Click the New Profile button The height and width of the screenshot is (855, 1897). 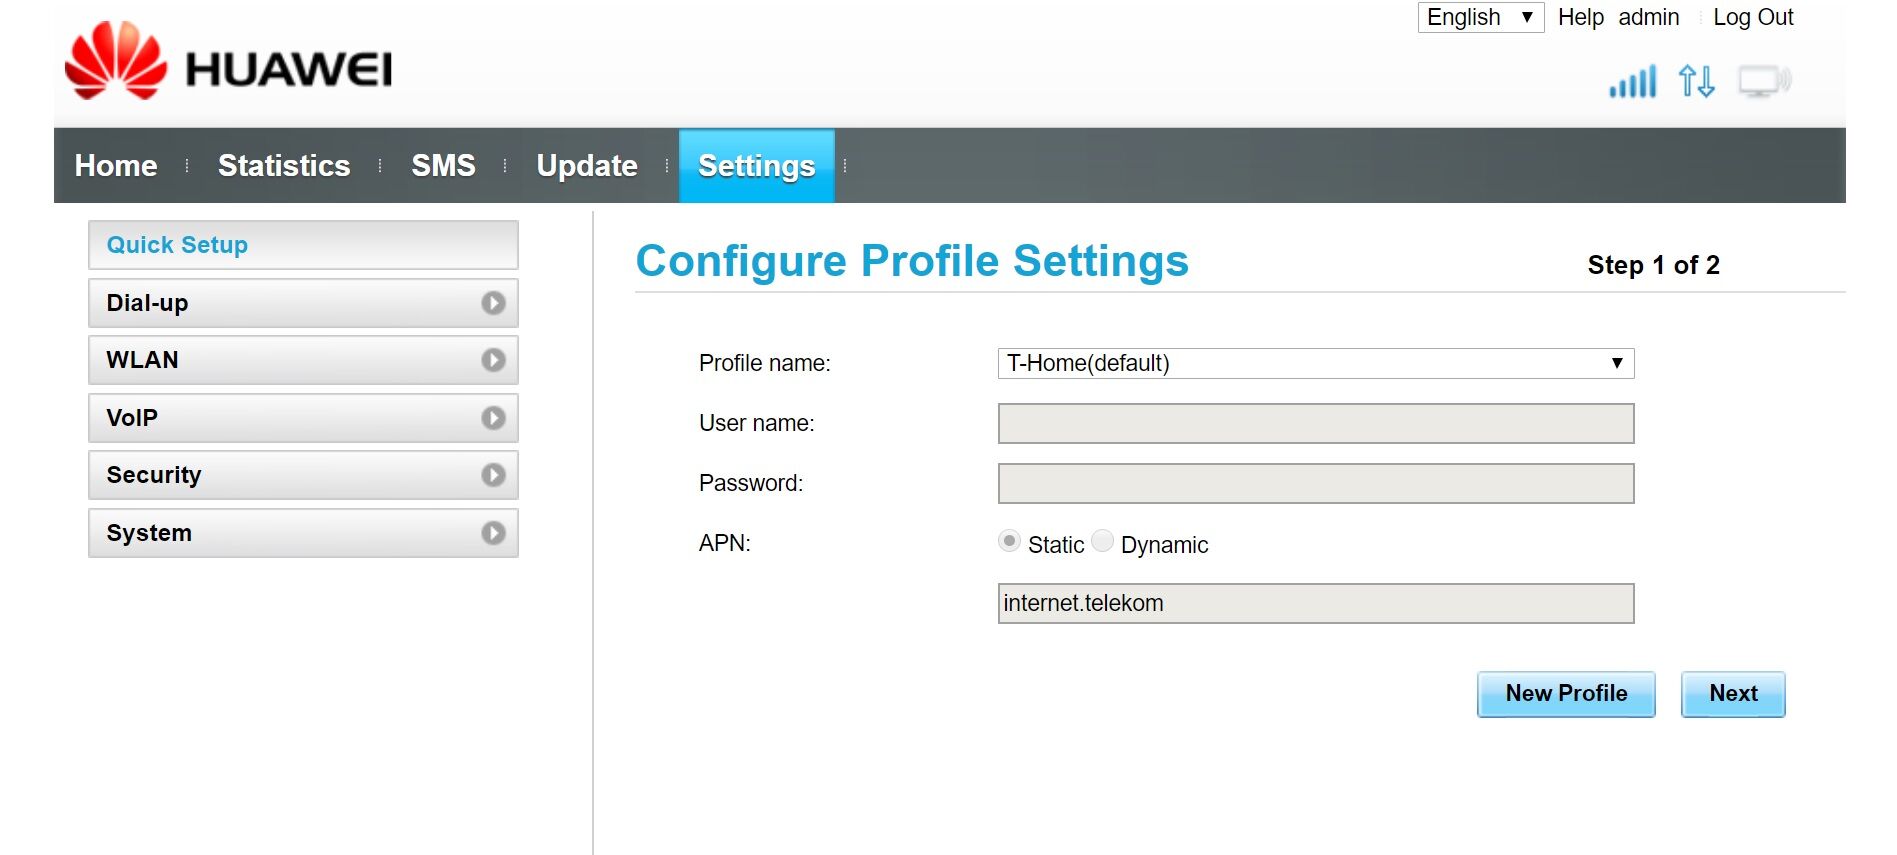[x=1566, y=694]
